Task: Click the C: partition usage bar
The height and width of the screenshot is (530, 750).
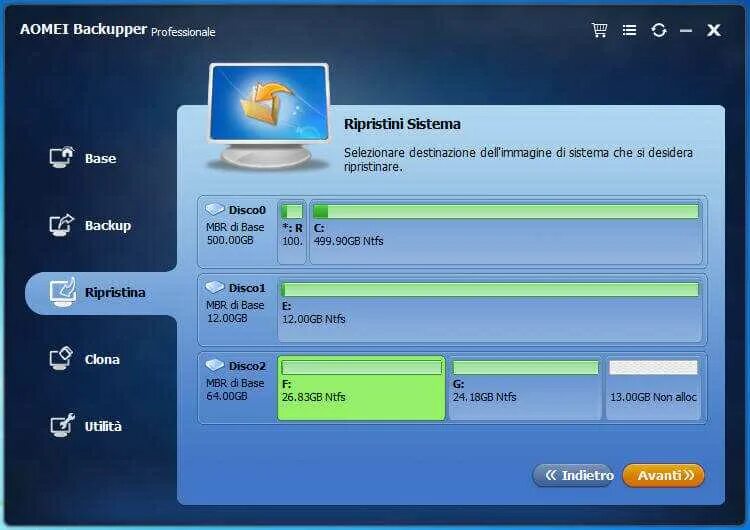Action: coord(506,211)
